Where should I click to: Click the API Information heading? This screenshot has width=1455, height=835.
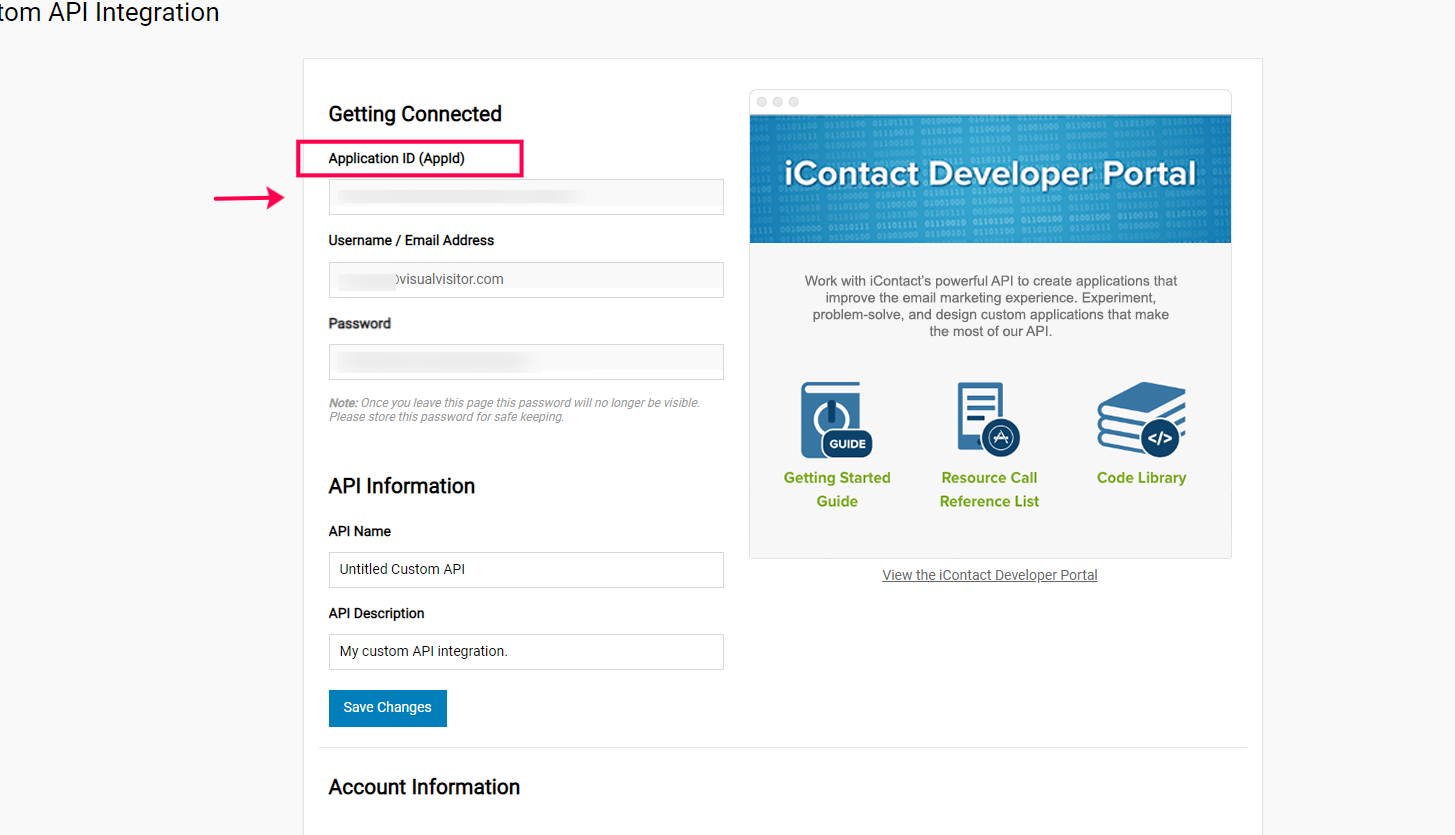tap(402, 486)
